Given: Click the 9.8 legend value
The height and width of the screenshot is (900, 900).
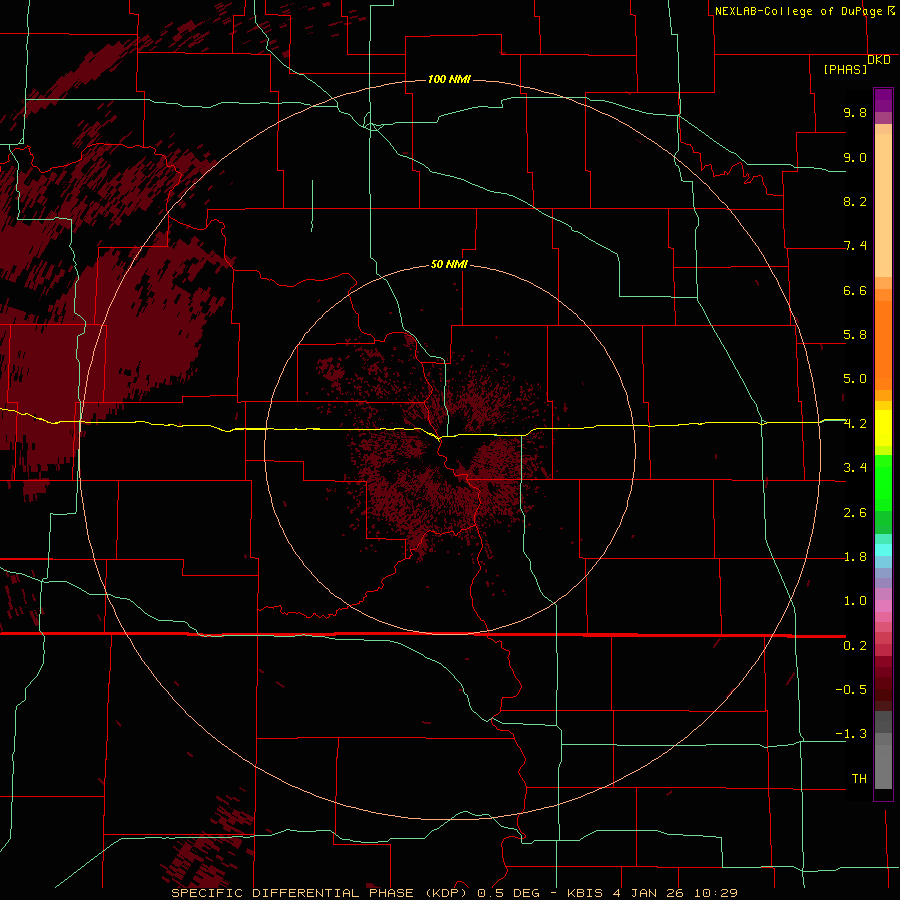Looking at the screenshot, I should click(855, 112).
